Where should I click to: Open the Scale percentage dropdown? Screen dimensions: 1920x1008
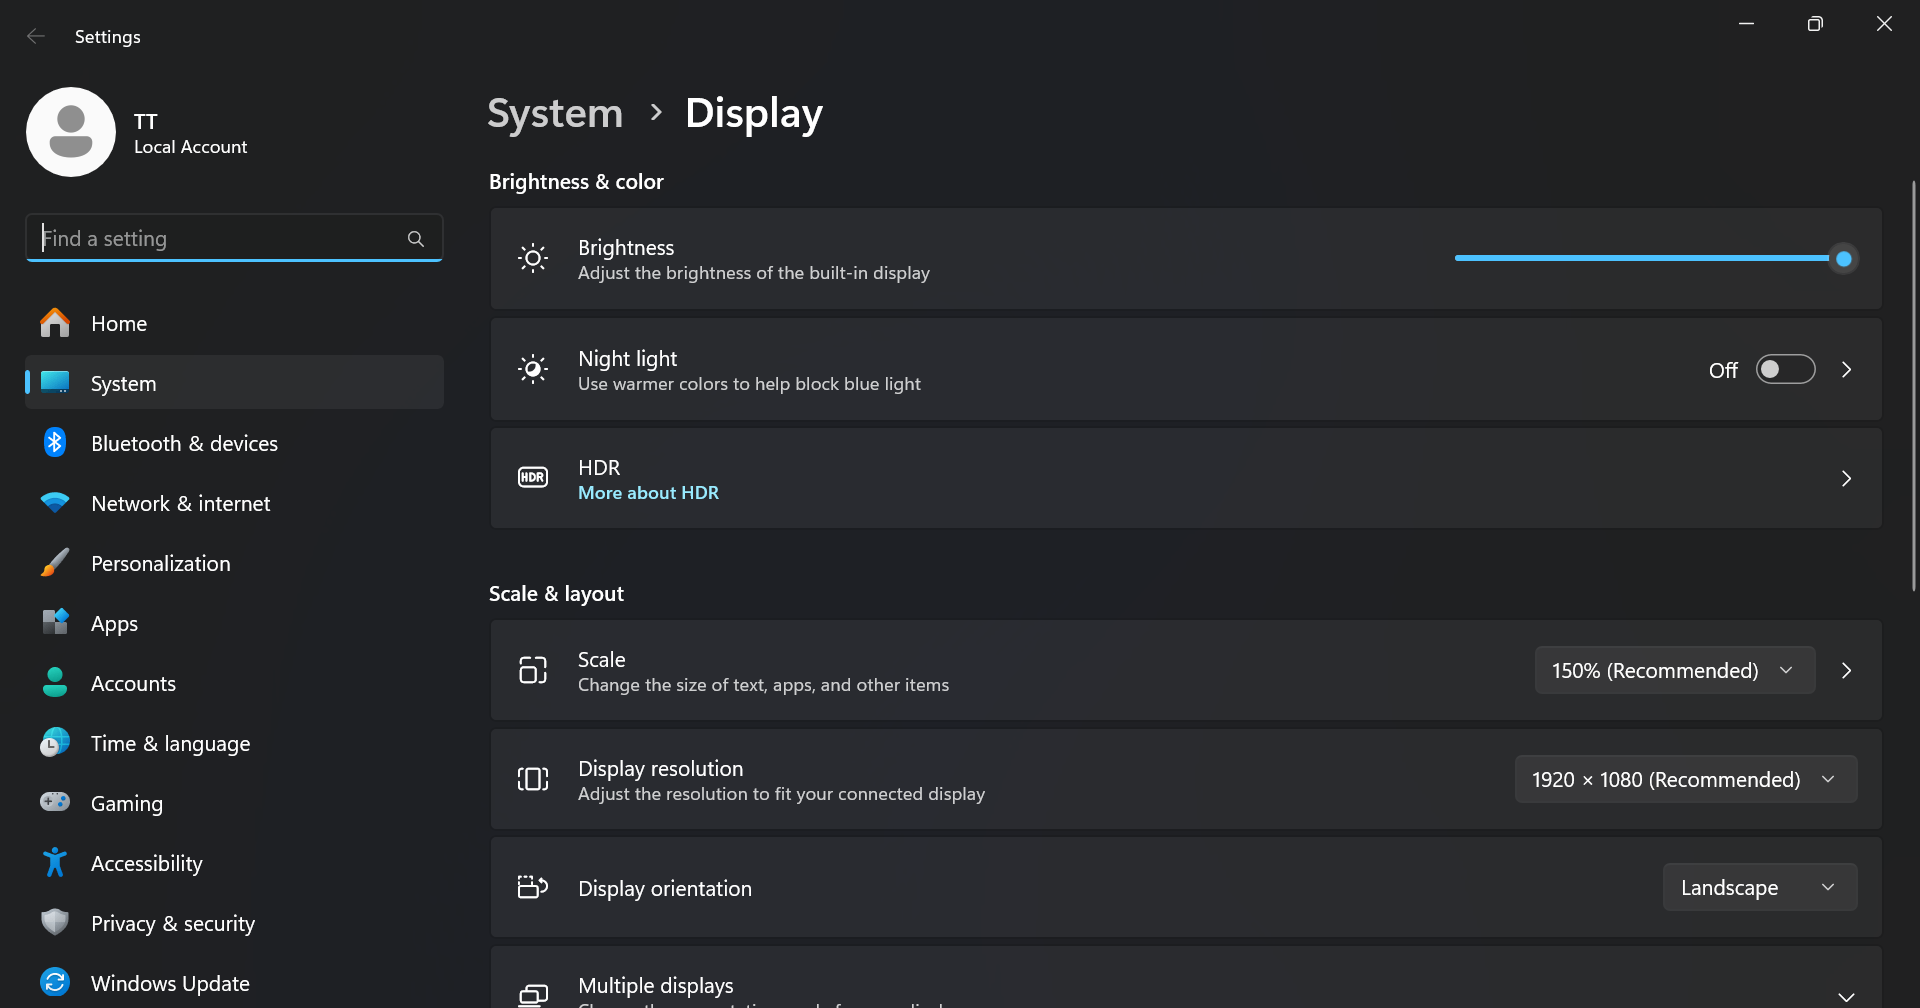[1675, 670]
